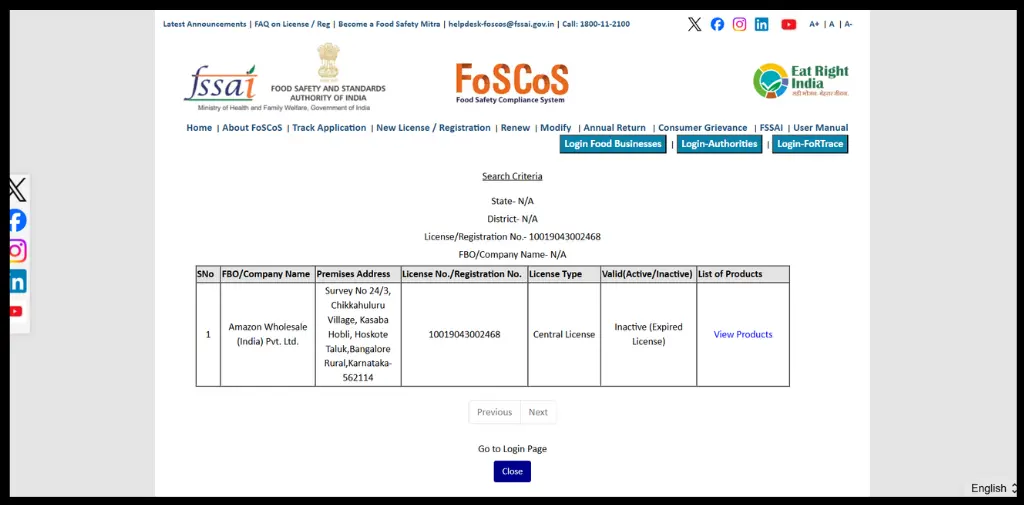Viewport: 1024px width, 505px height.
Task: Open Track Application menu item
Action: [x=329, y=128]
